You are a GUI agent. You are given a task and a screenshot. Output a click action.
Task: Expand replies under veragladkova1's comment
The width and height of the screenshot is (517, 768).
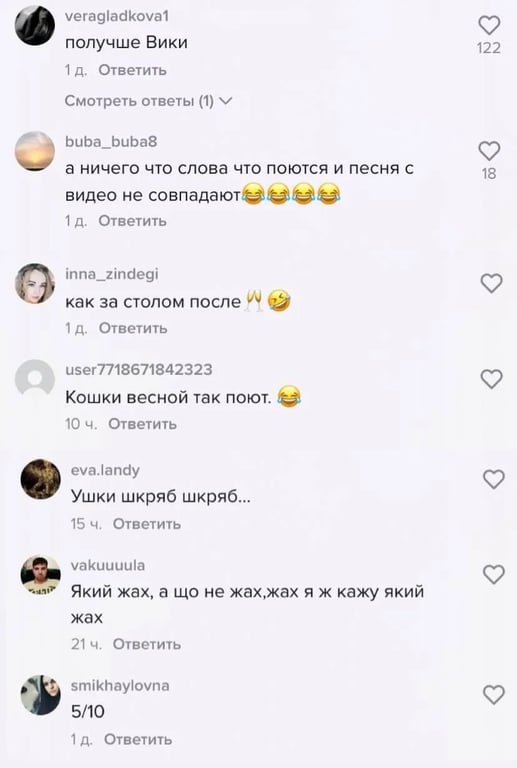point(148,101)
